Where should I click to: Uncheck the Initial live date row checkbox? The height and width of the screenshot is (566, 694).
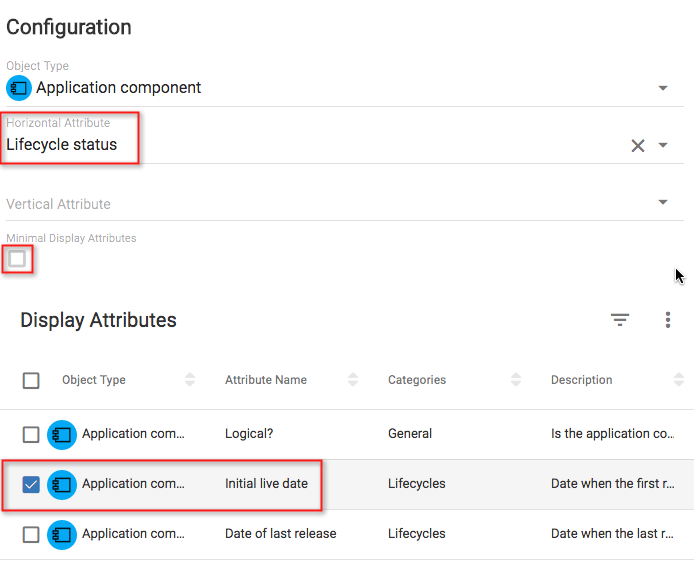pos(31,484)
